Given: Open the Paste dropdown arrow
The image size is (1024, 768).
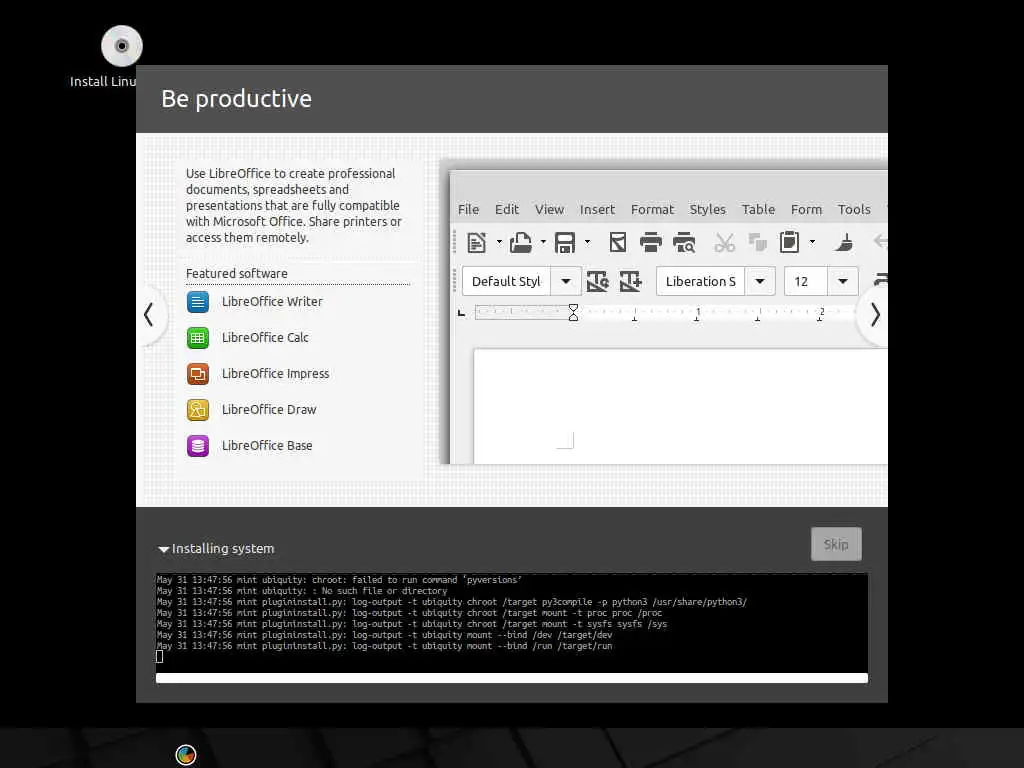Looking at the screenshot, I should point(812,242).
